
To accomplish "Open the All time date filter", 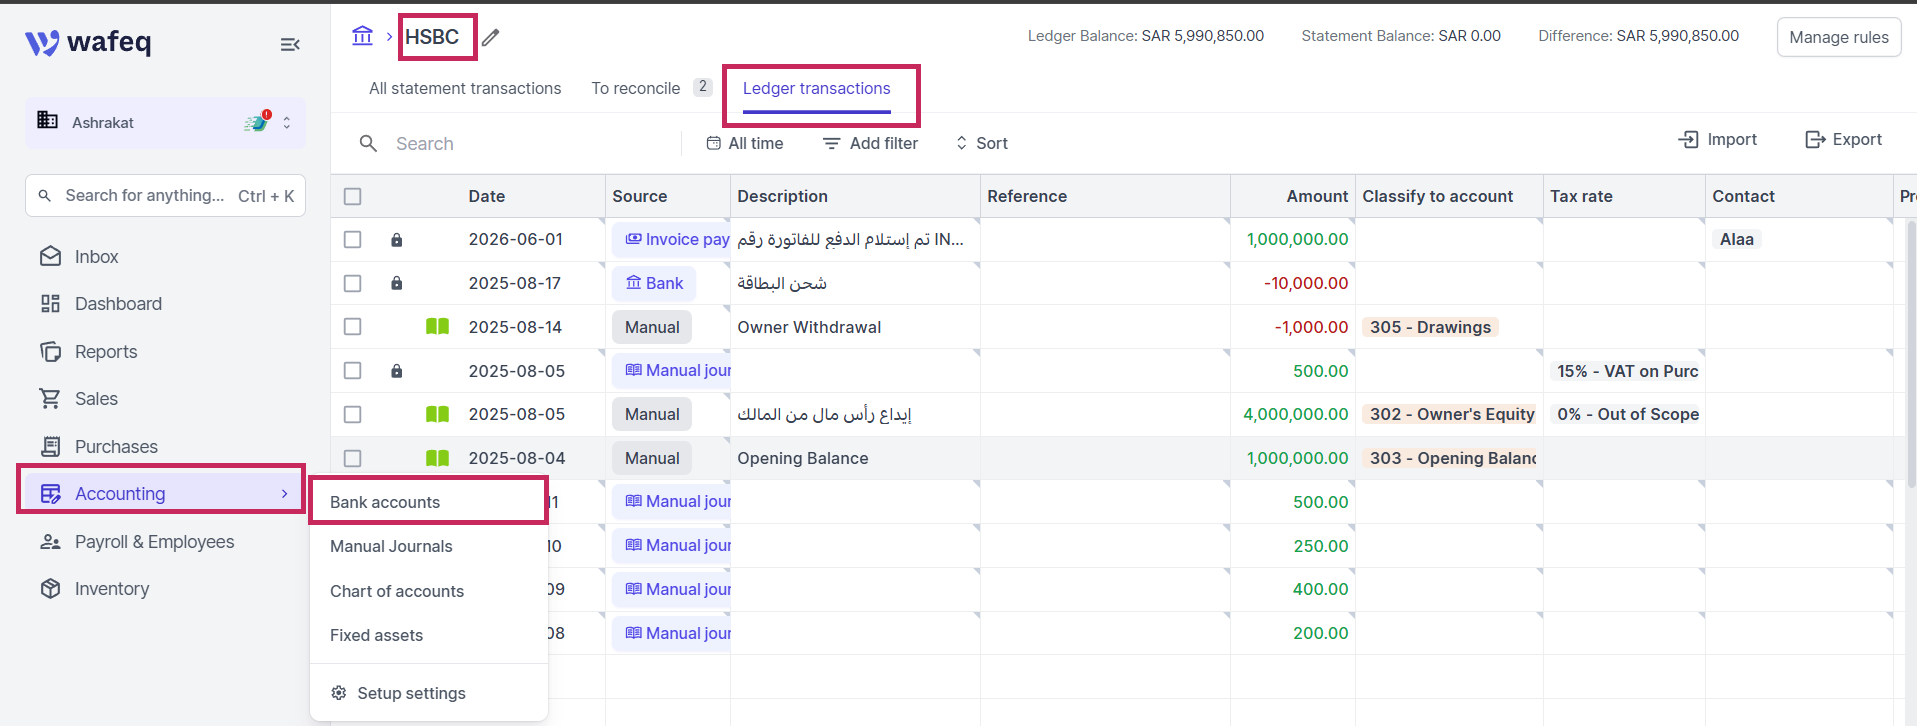I will point(744,144).
